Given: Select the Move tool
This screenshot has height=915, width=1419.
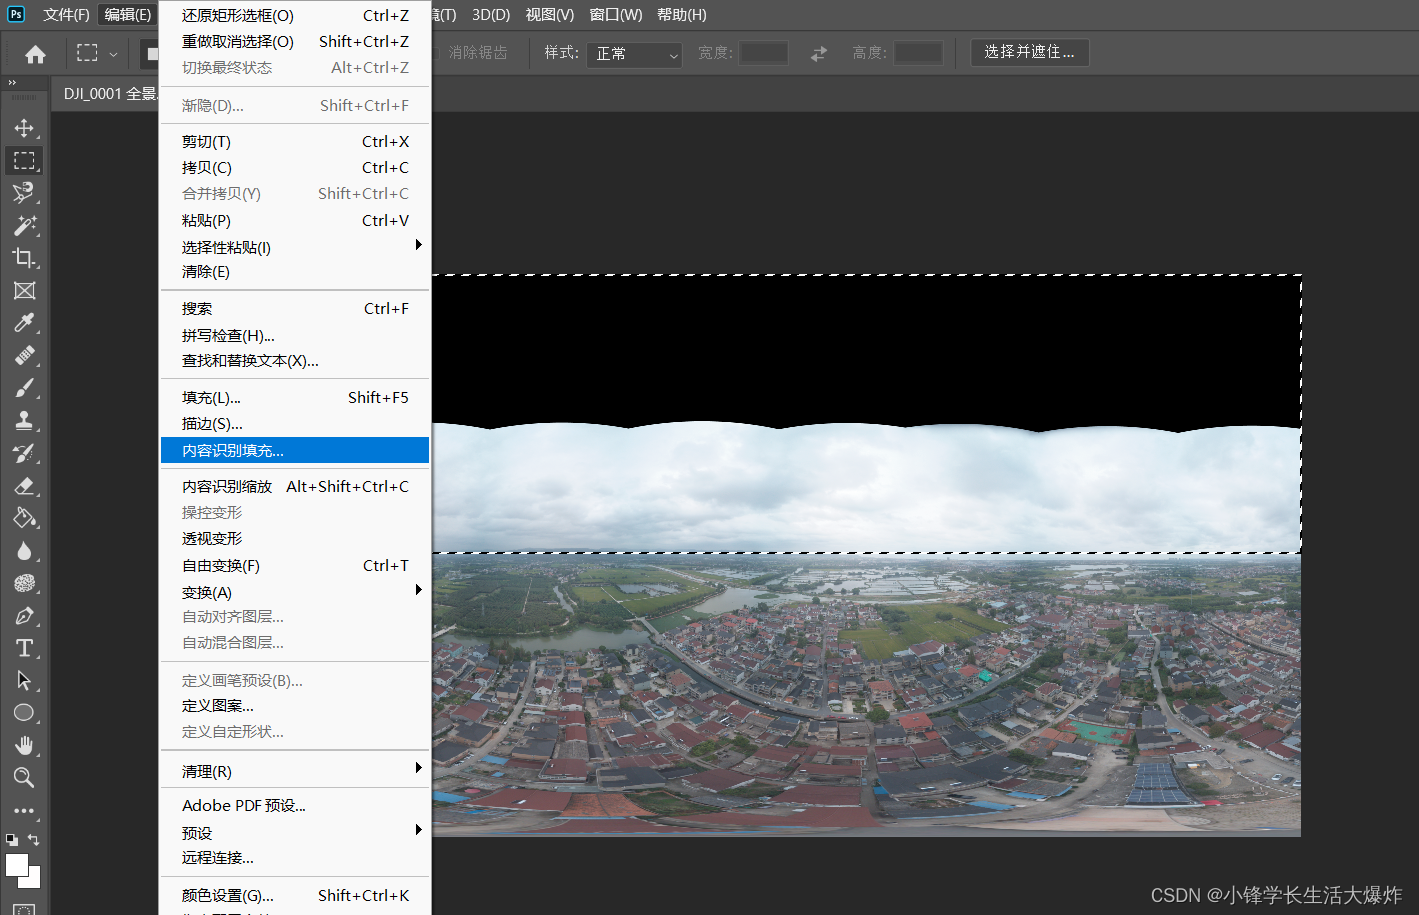Looking at the screenshot, I should pos(24,128).
